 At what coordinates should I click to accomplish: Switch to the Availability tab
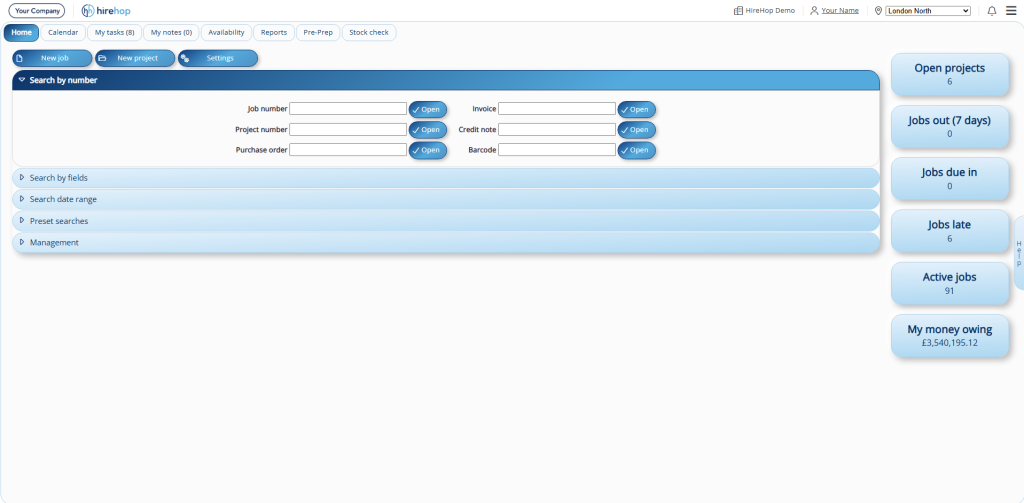[x=227, y=32]
